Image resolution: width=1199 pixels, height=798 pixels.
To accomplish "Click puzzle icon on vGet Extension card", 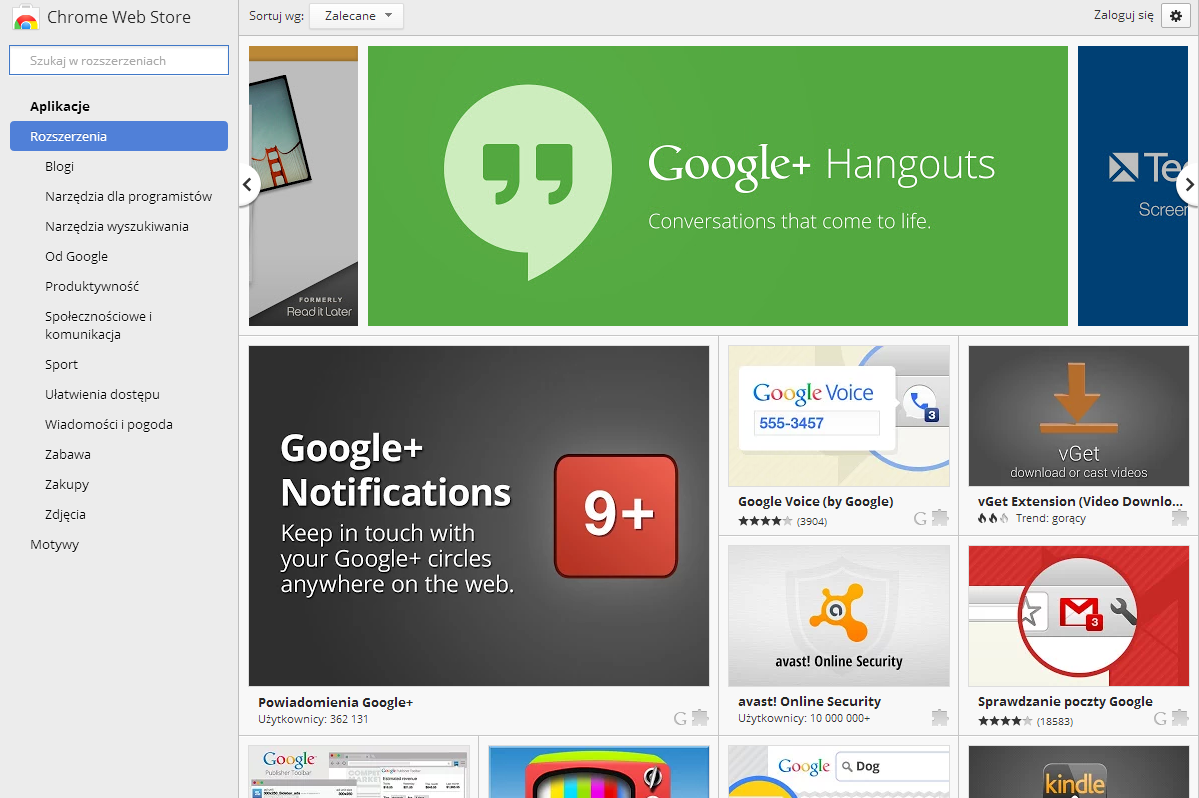I will tap(1180, 518).
